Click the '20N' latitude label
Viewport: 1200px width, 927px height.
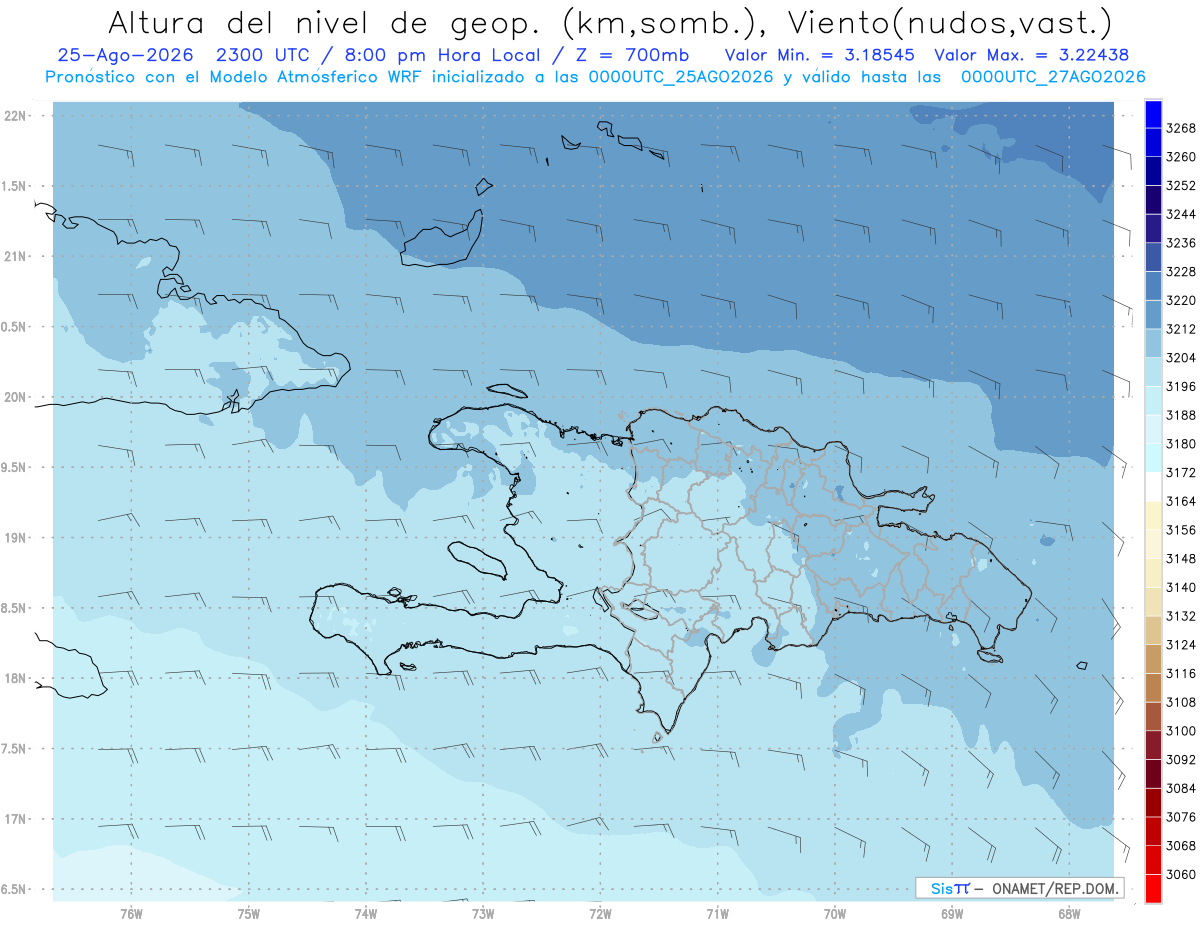tap(16, 398)
